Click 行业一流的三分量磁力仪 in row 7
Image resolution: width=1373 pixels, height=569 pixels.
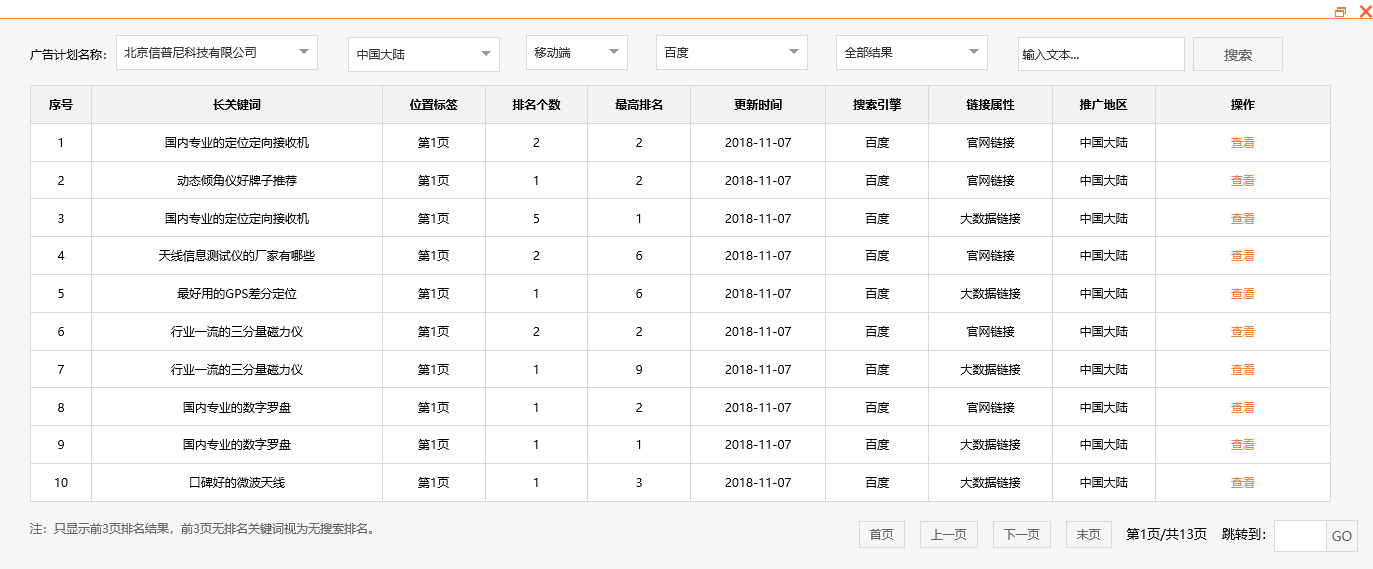[237, 370]
